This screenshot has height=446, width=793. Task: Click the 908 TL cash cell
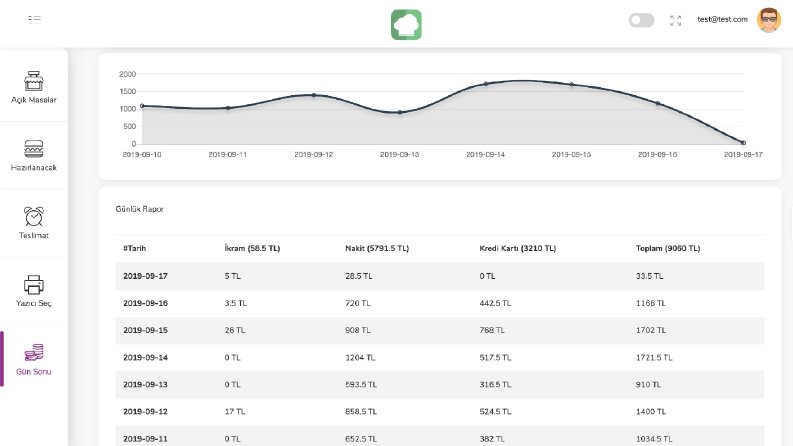(x=358, y=330)
